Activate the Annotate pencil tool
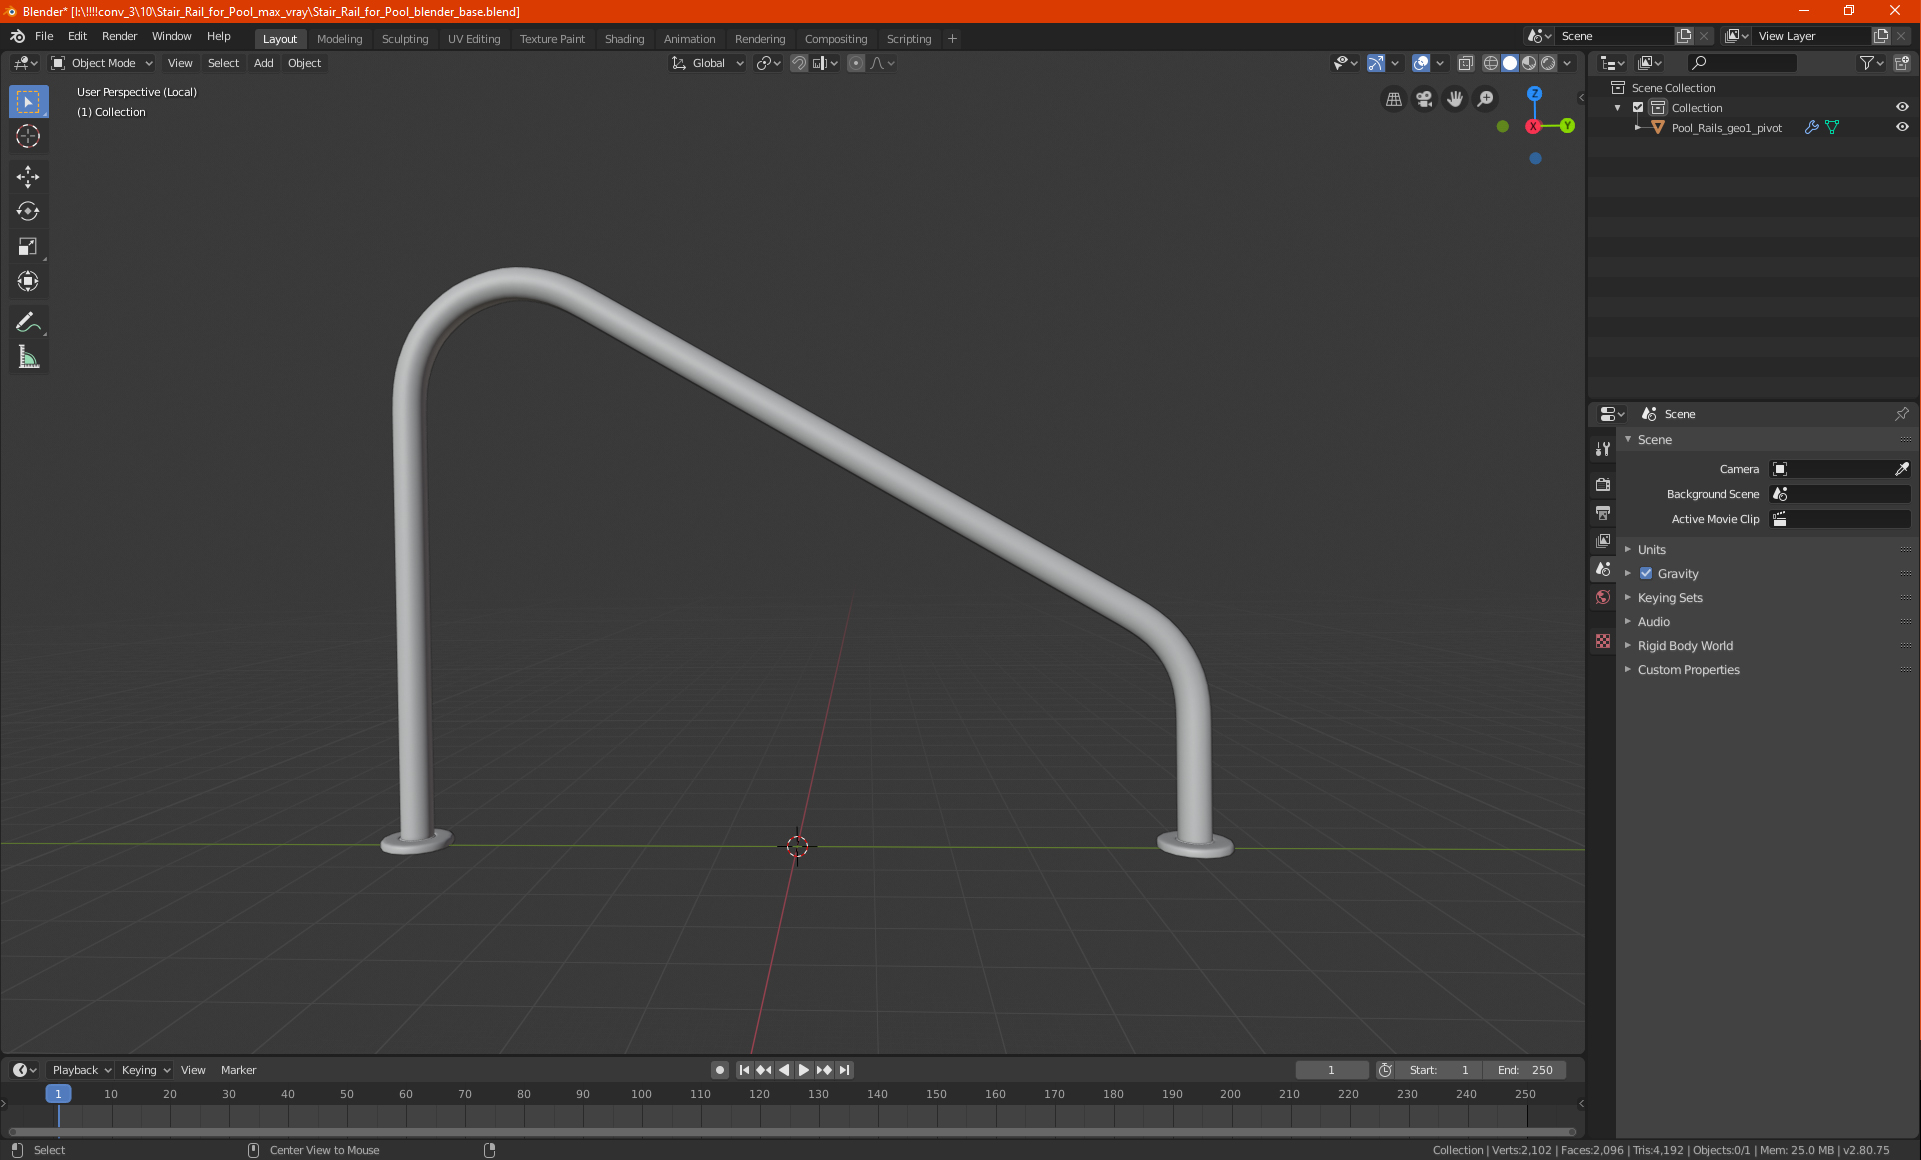1921x1160 pixels. pos(28,322)
